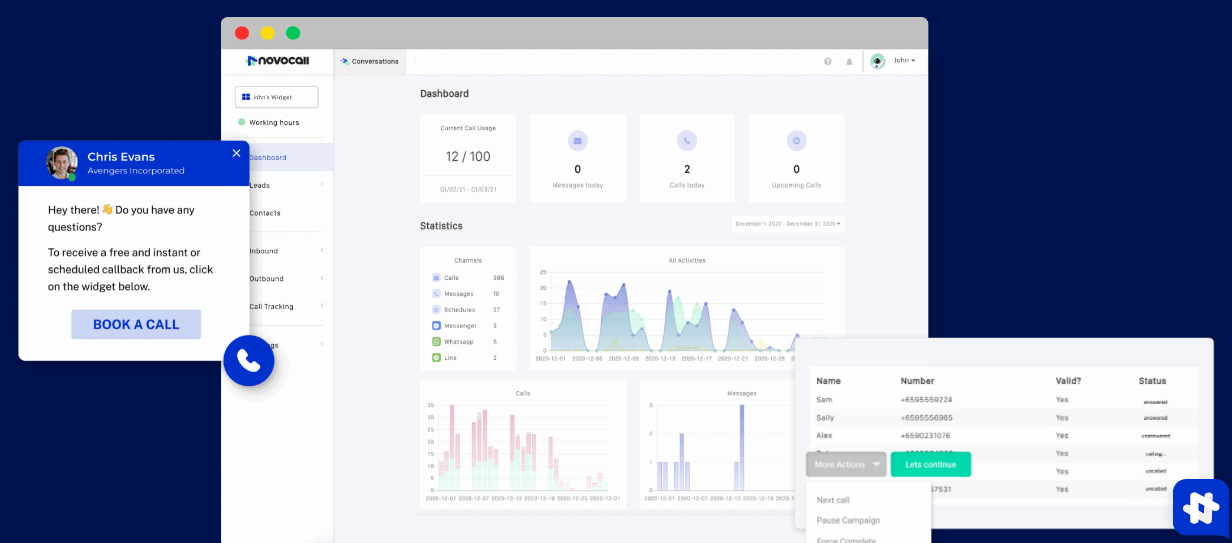Open the notifications bell icon
This screenshot has width=1232, height=543.
click(849, 61)
